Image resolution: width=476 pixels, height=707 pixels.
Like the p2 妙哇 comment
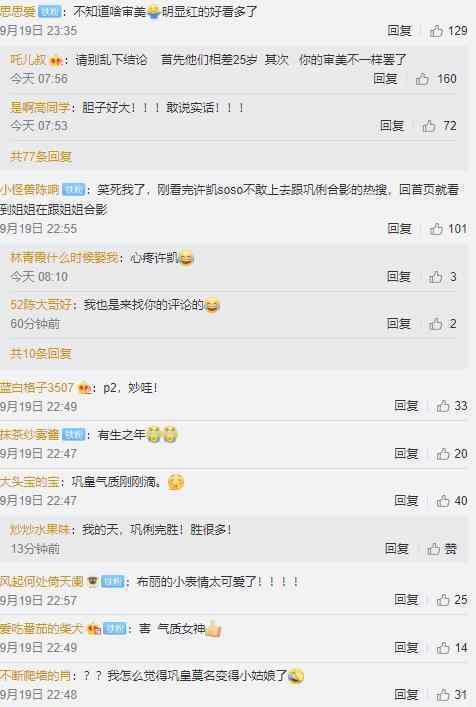point(443,406)
